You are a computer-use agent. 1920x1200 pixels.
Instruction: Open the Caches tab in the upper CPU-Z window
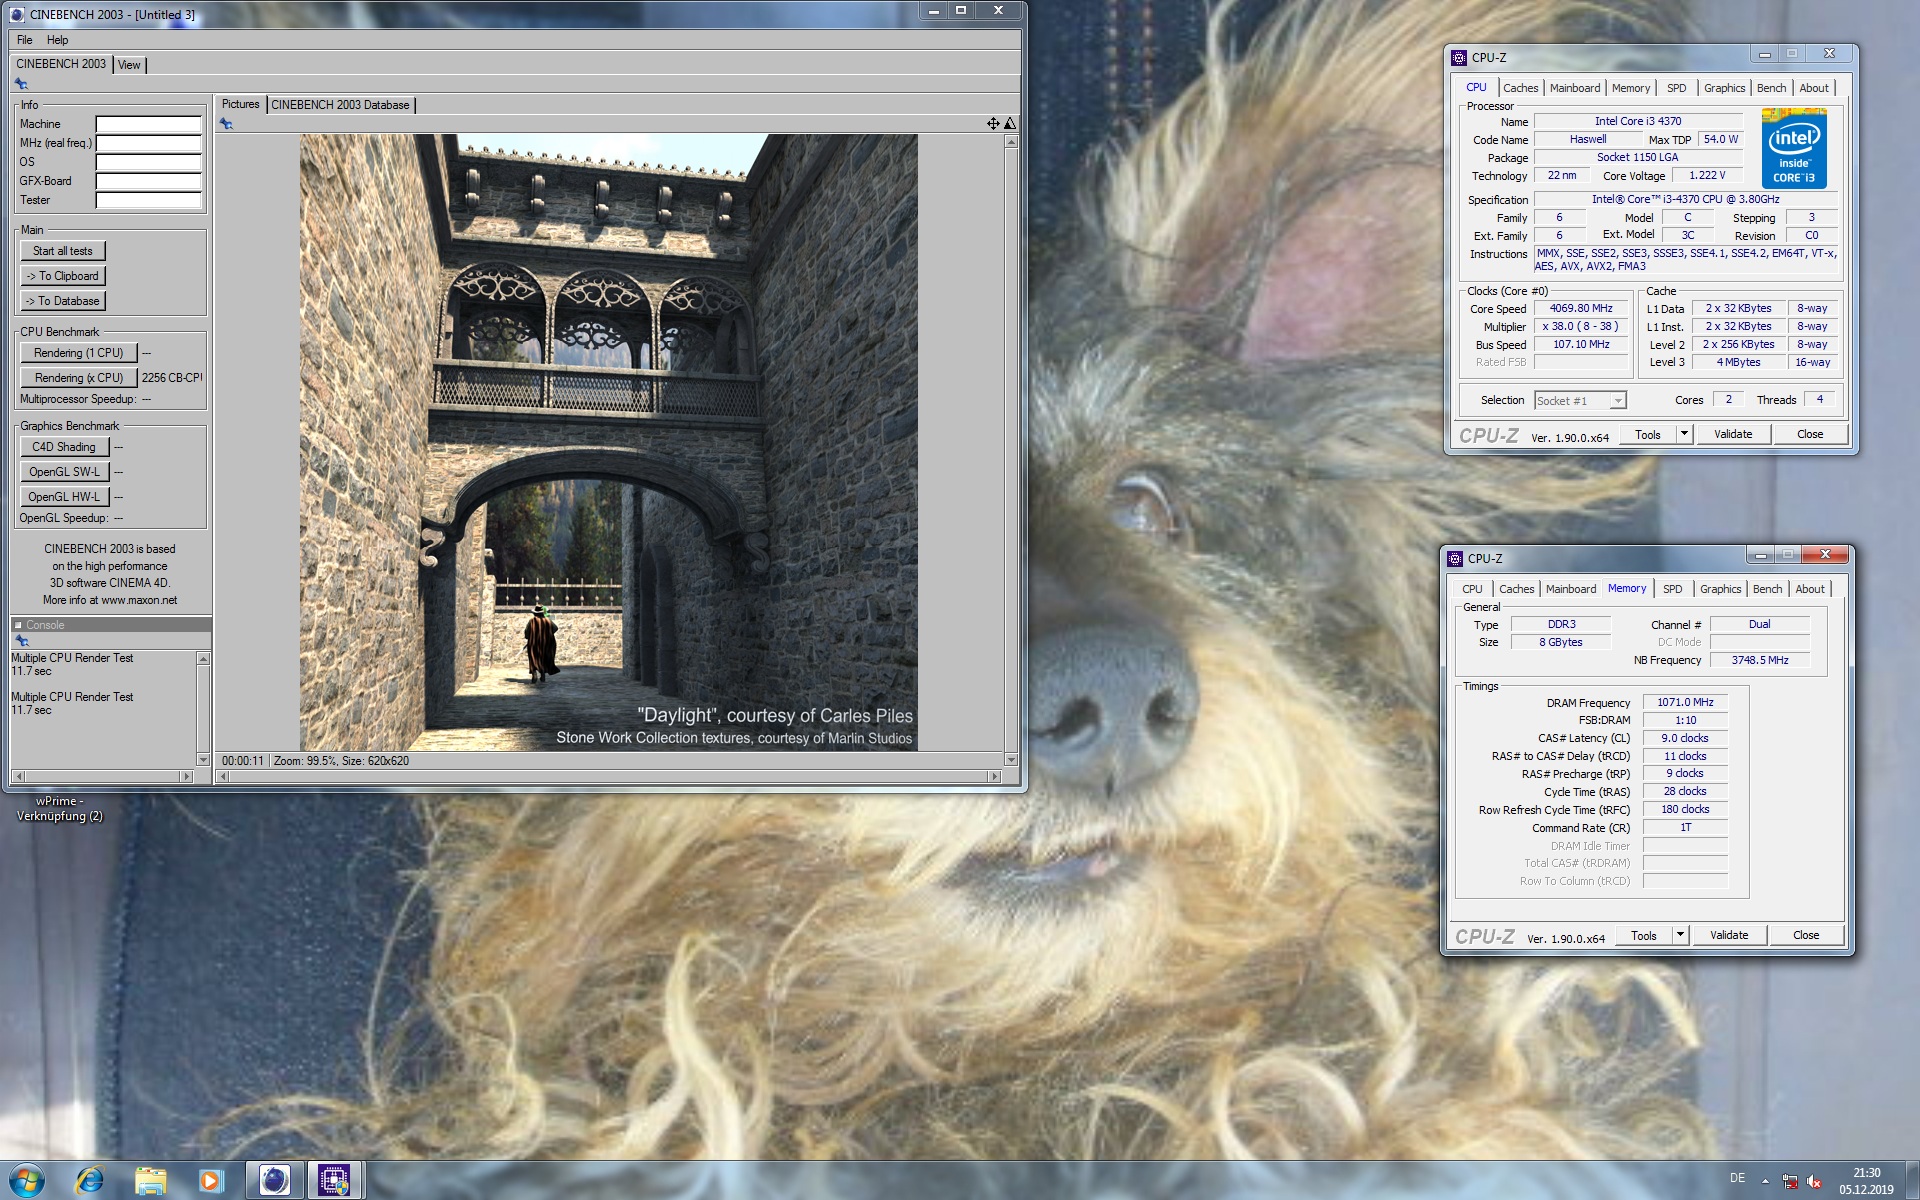[x=1521, y=88]
